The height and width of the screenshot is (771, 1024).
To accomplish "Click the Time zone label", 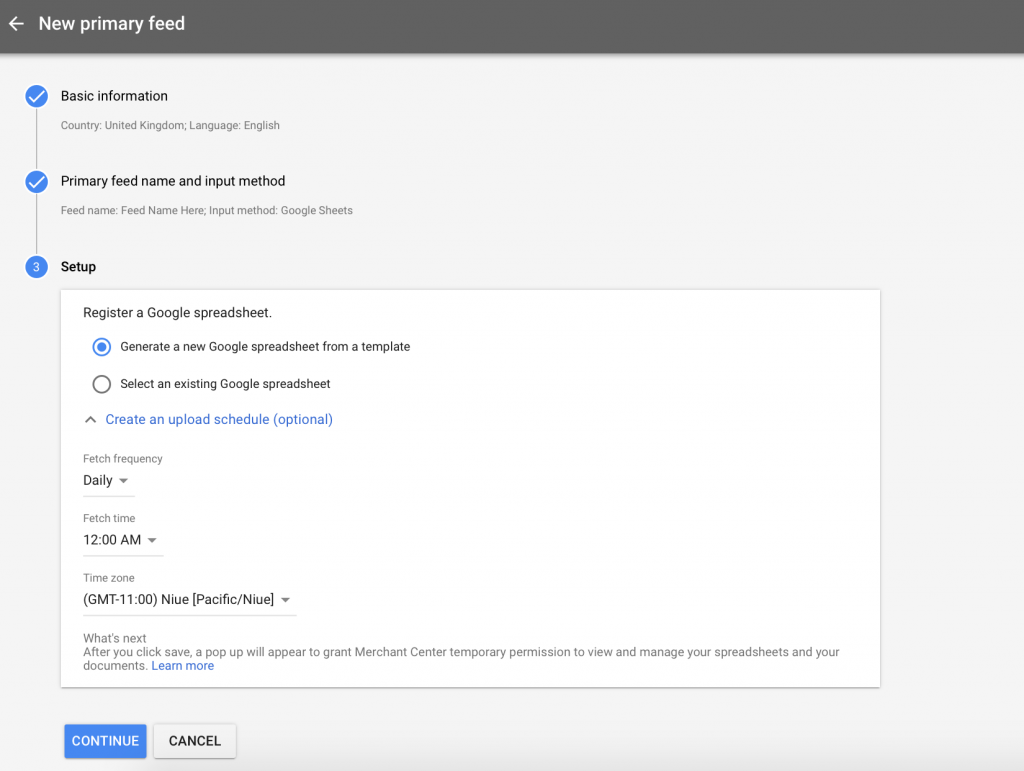I will coord(108,578).
